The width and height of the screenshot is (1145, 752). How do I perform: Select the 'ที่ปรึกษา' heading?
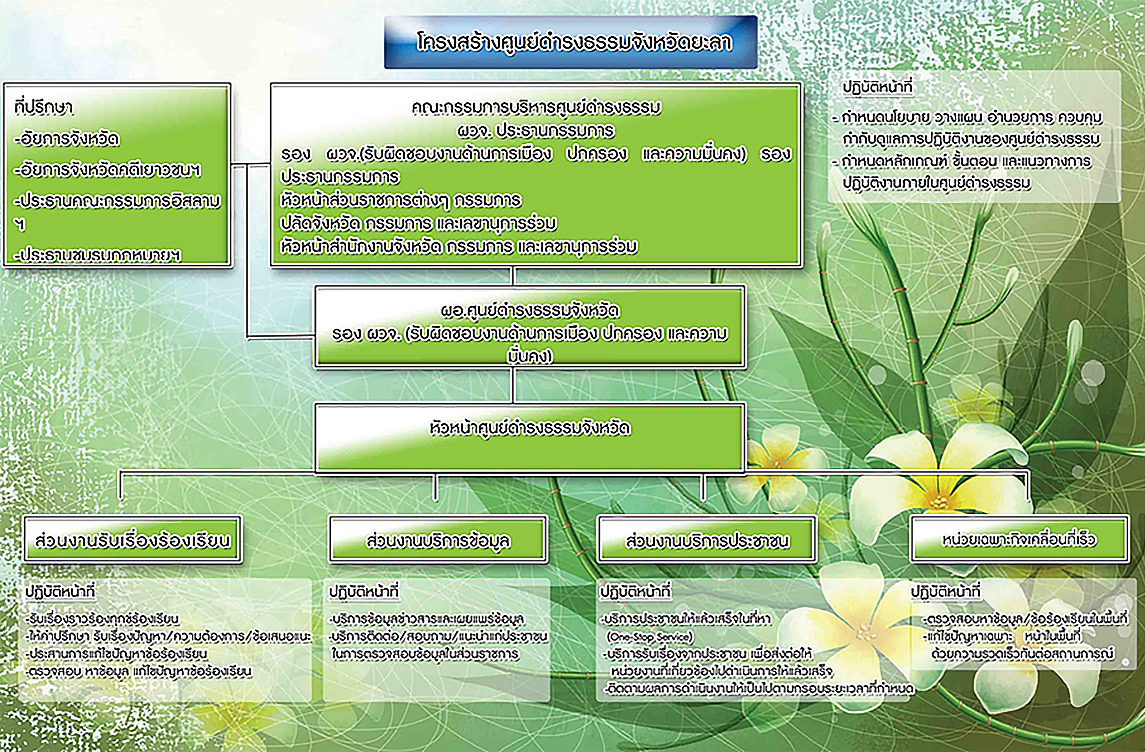[x=43, y=107]
